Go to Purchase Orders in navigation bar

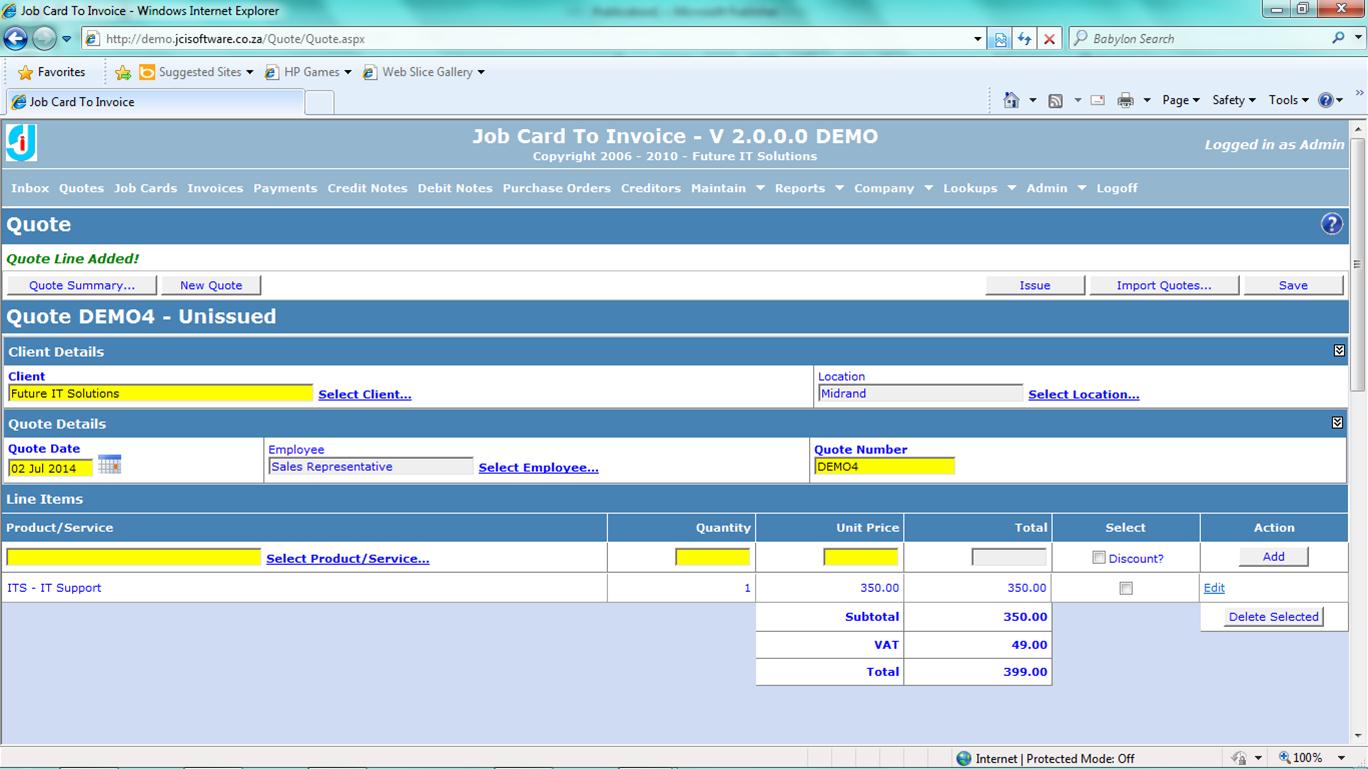(x=556, y=188)
